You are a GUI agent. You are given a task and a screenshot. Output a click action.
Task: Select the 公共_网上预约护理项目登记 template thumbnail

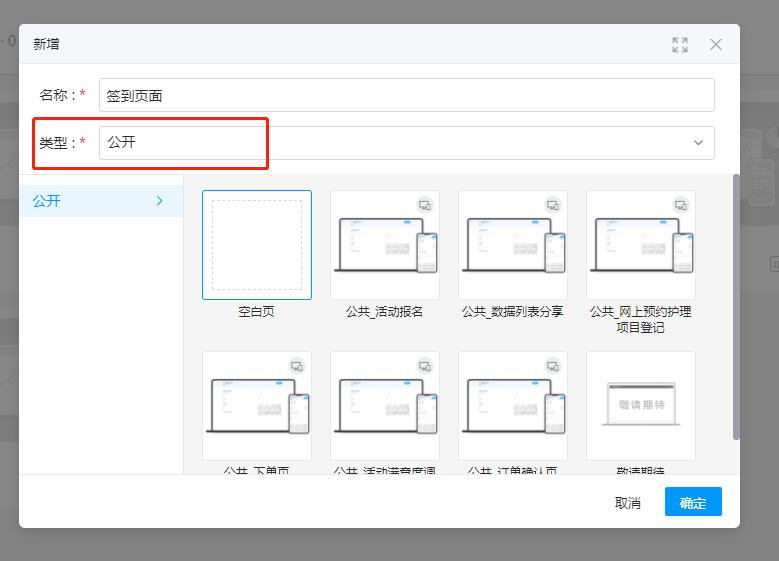641,245
